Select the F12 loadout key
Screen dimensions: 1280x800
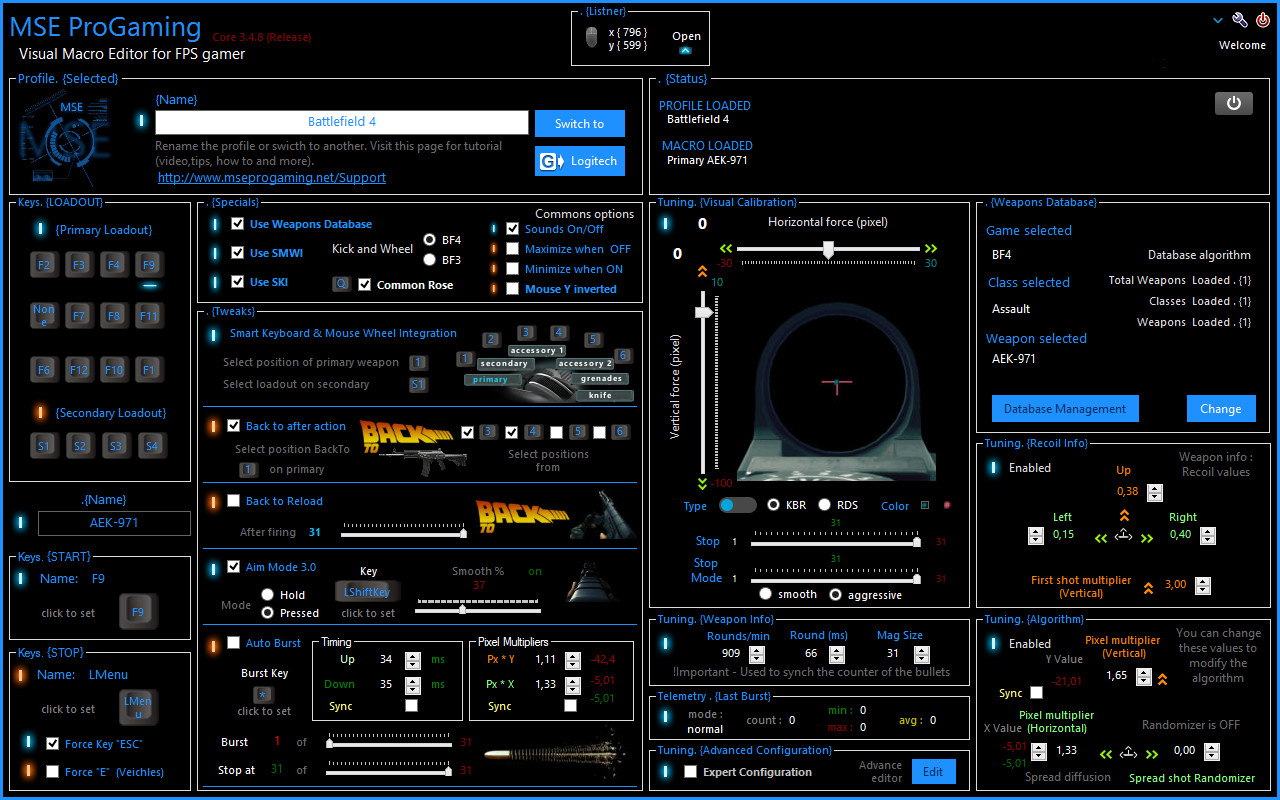click(x=79, y=369)
